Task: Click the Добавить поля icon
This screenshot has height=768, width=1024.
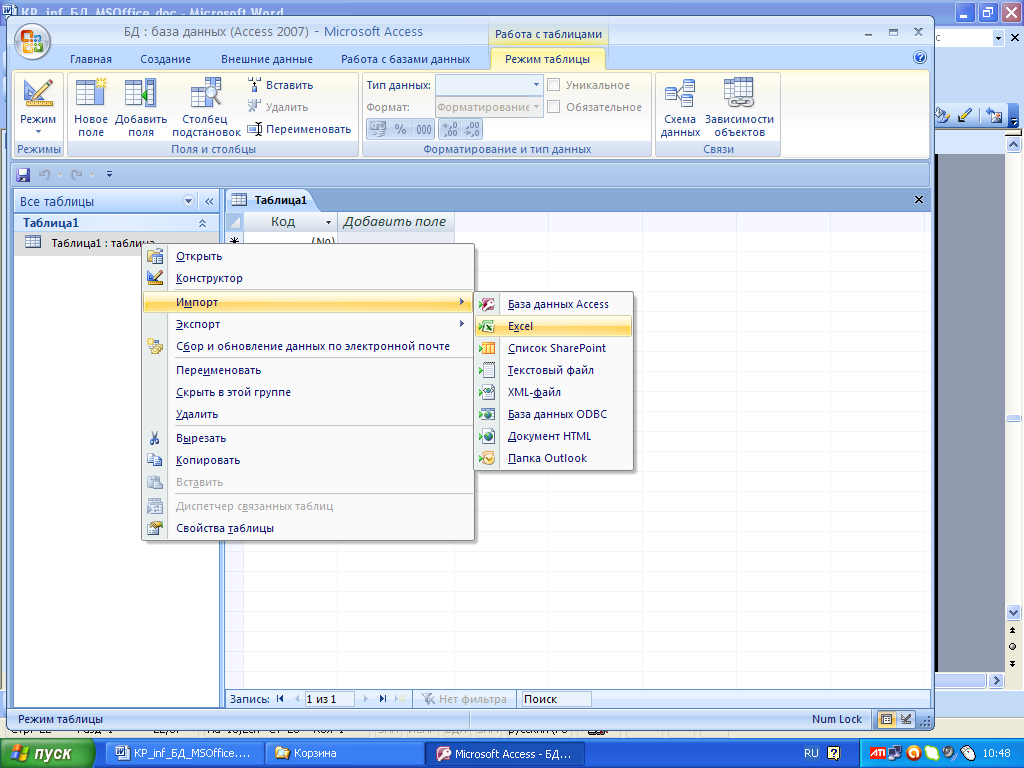Action: point(140,106)
